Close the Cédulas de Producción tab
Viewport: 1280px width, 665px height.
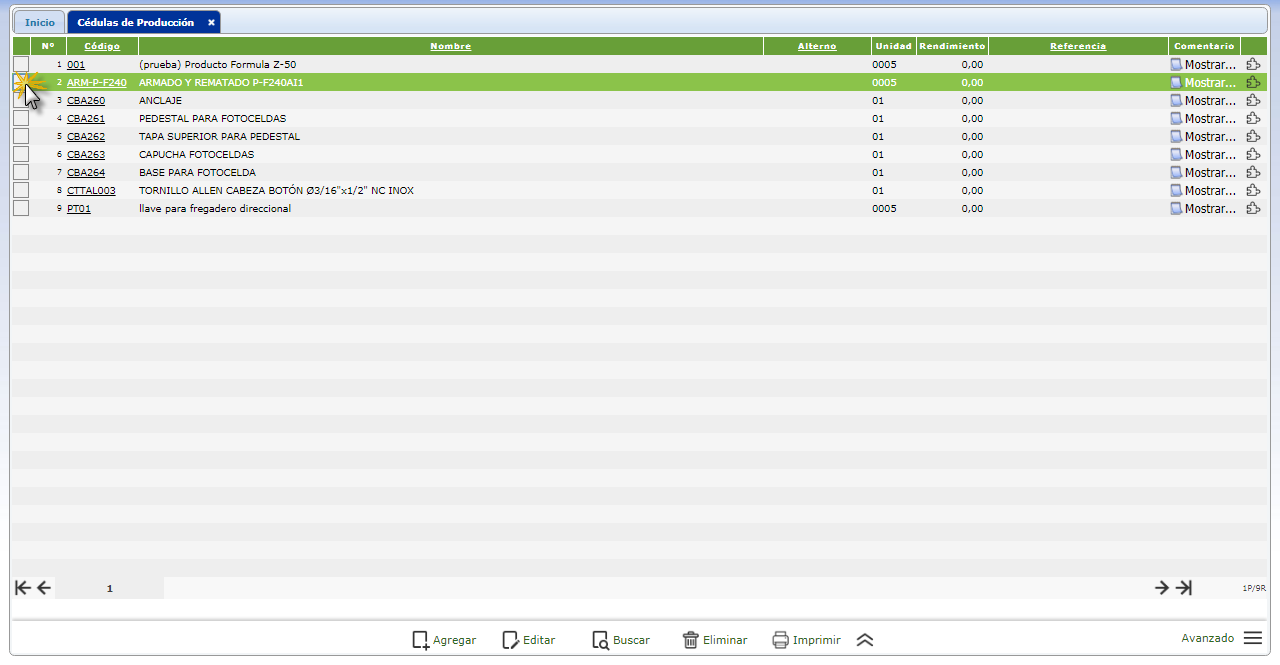211,22
